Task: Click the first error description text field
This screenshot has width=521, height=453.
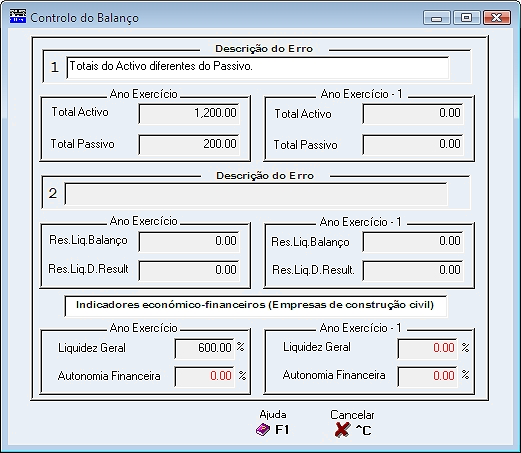Action: point(257,68)
